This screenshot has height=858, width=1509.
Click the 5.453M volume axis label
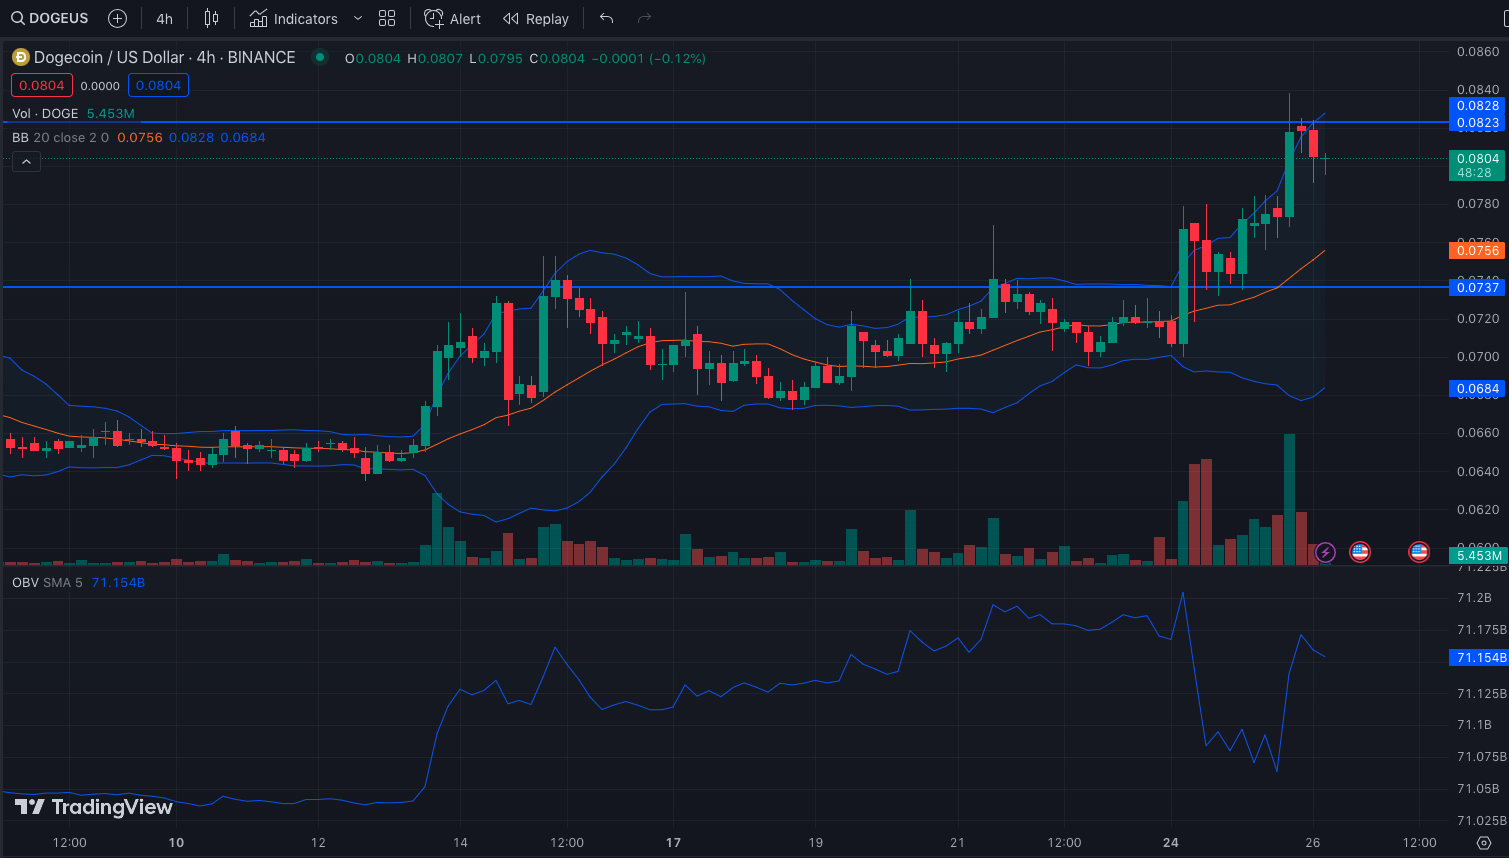point(1477,555)
